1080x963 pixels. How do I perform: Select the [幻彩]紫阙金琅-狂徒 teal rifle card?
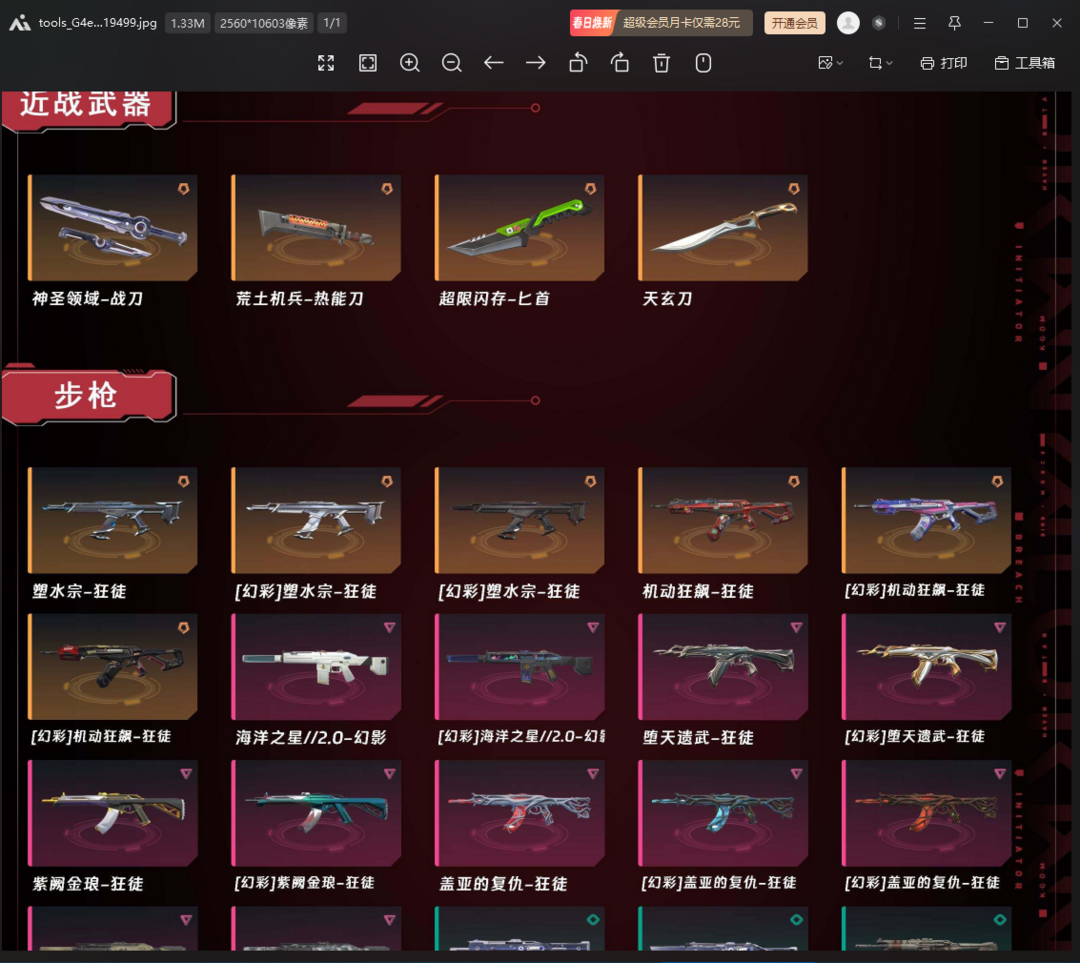tap(316, 813)
